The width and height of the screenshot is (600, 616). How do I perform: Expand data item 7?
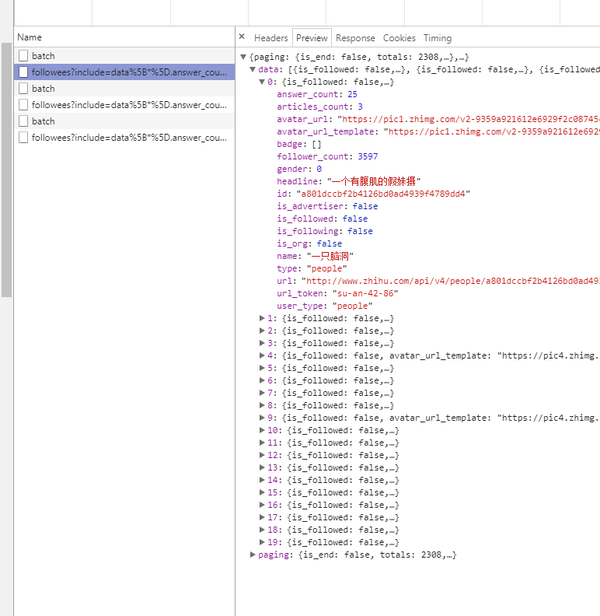pos(262,393)
